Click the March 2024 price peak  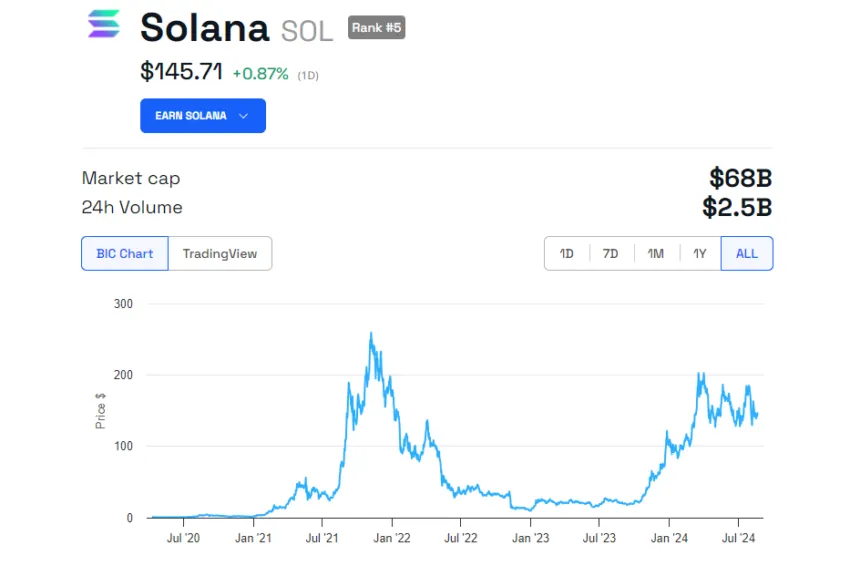coord(701,375)
